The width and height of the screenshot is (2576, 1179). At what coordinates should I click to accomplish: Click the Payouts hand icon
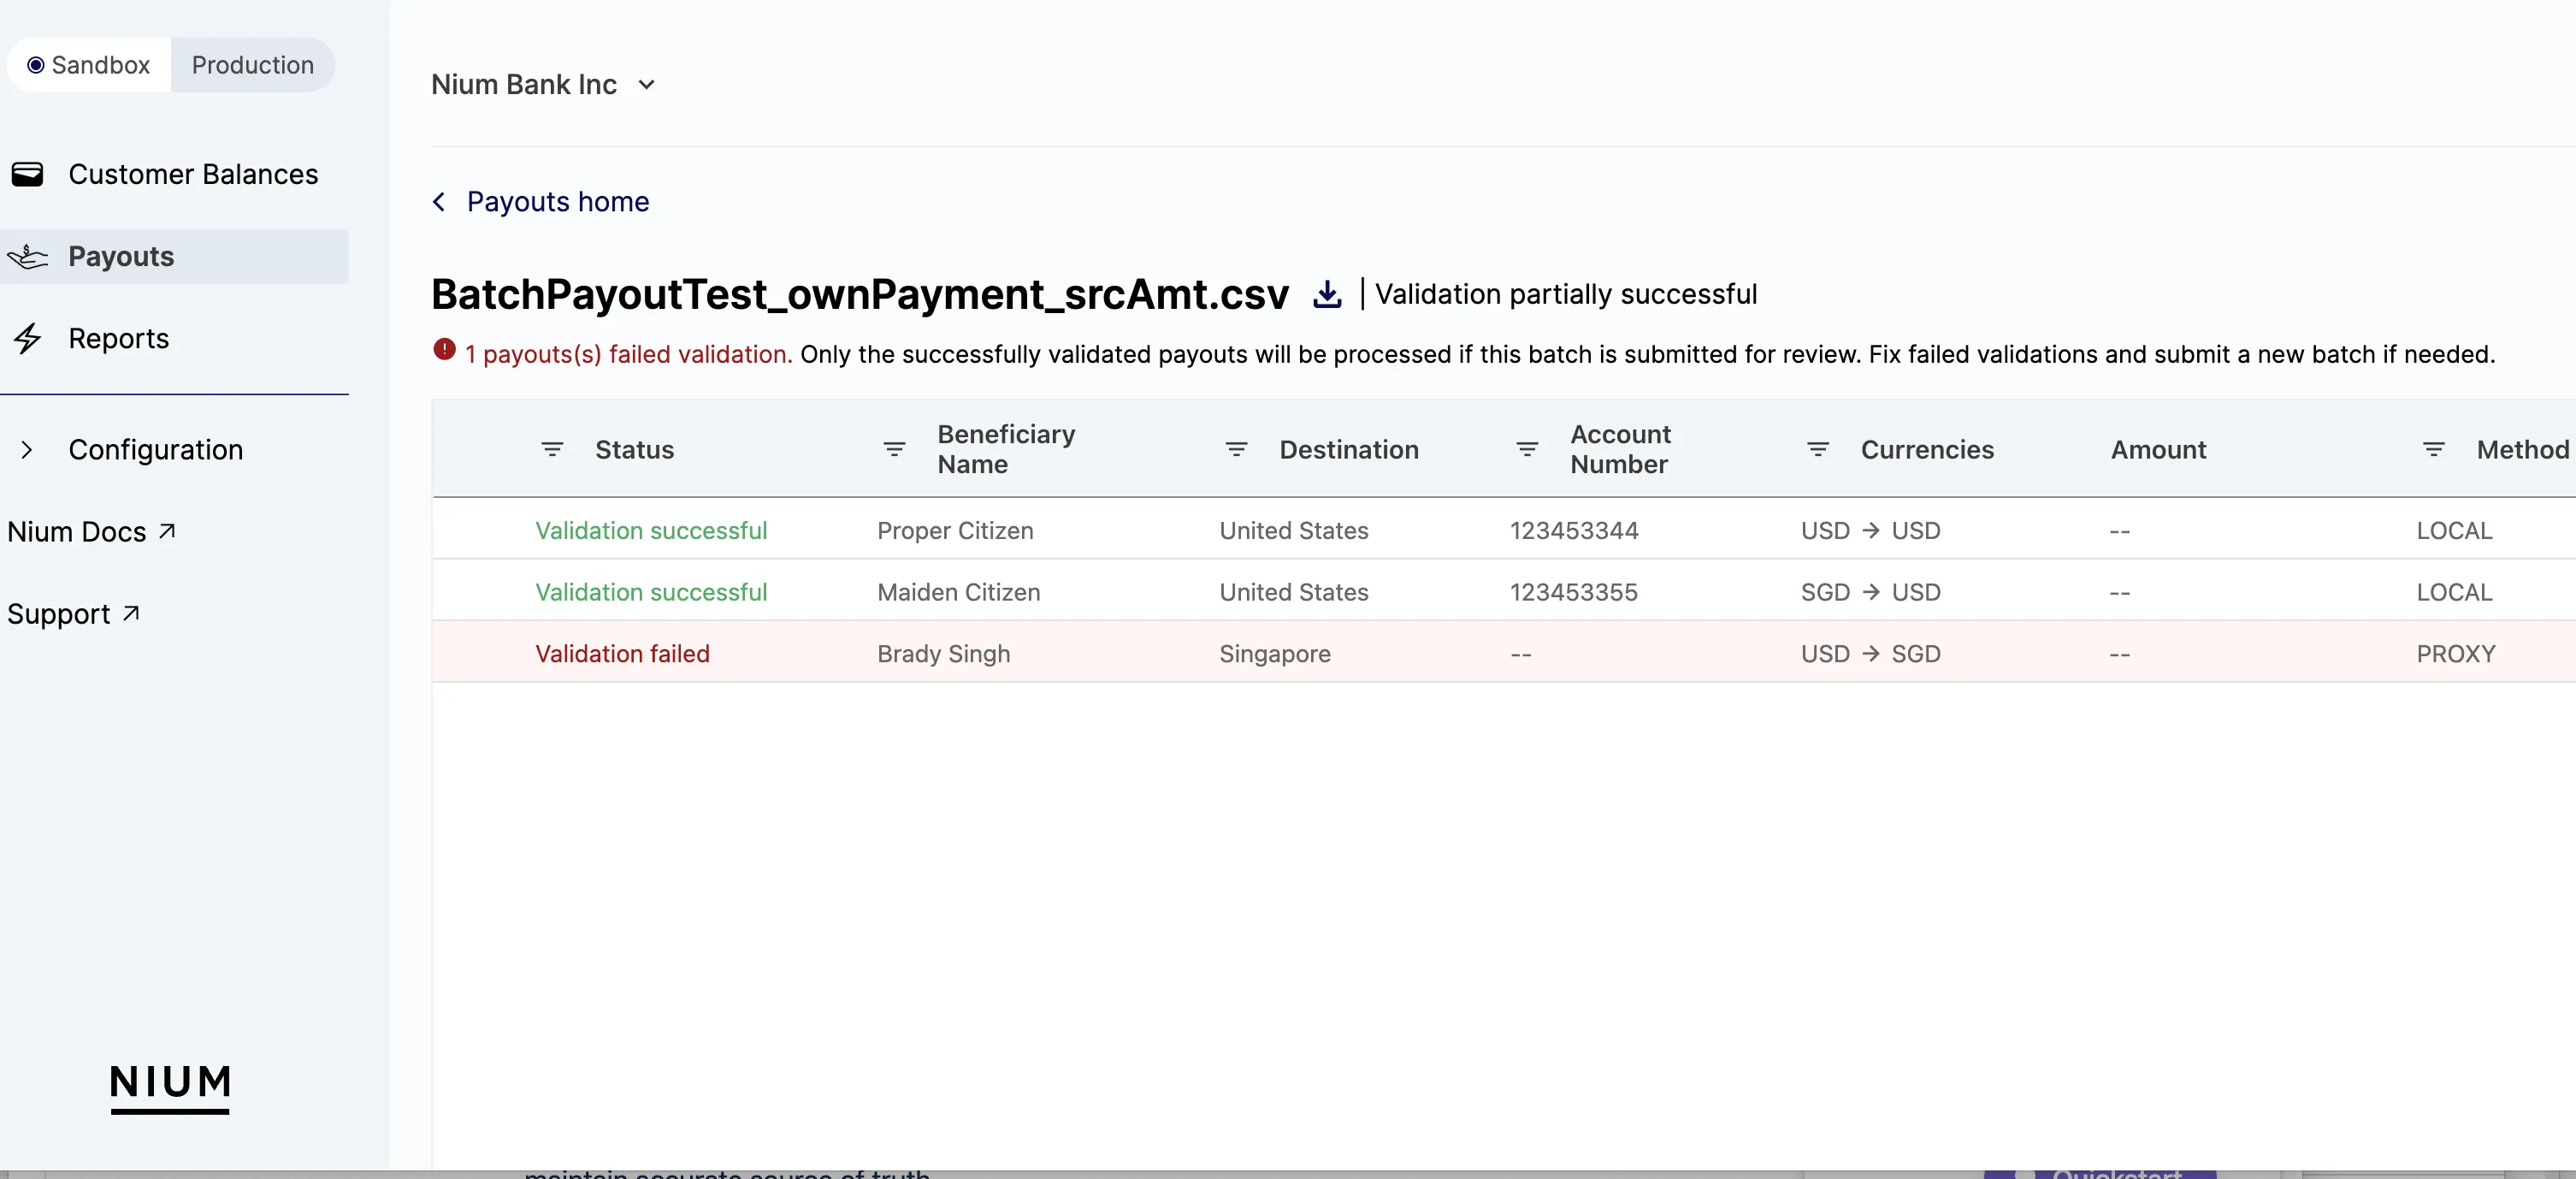[28, 257]
